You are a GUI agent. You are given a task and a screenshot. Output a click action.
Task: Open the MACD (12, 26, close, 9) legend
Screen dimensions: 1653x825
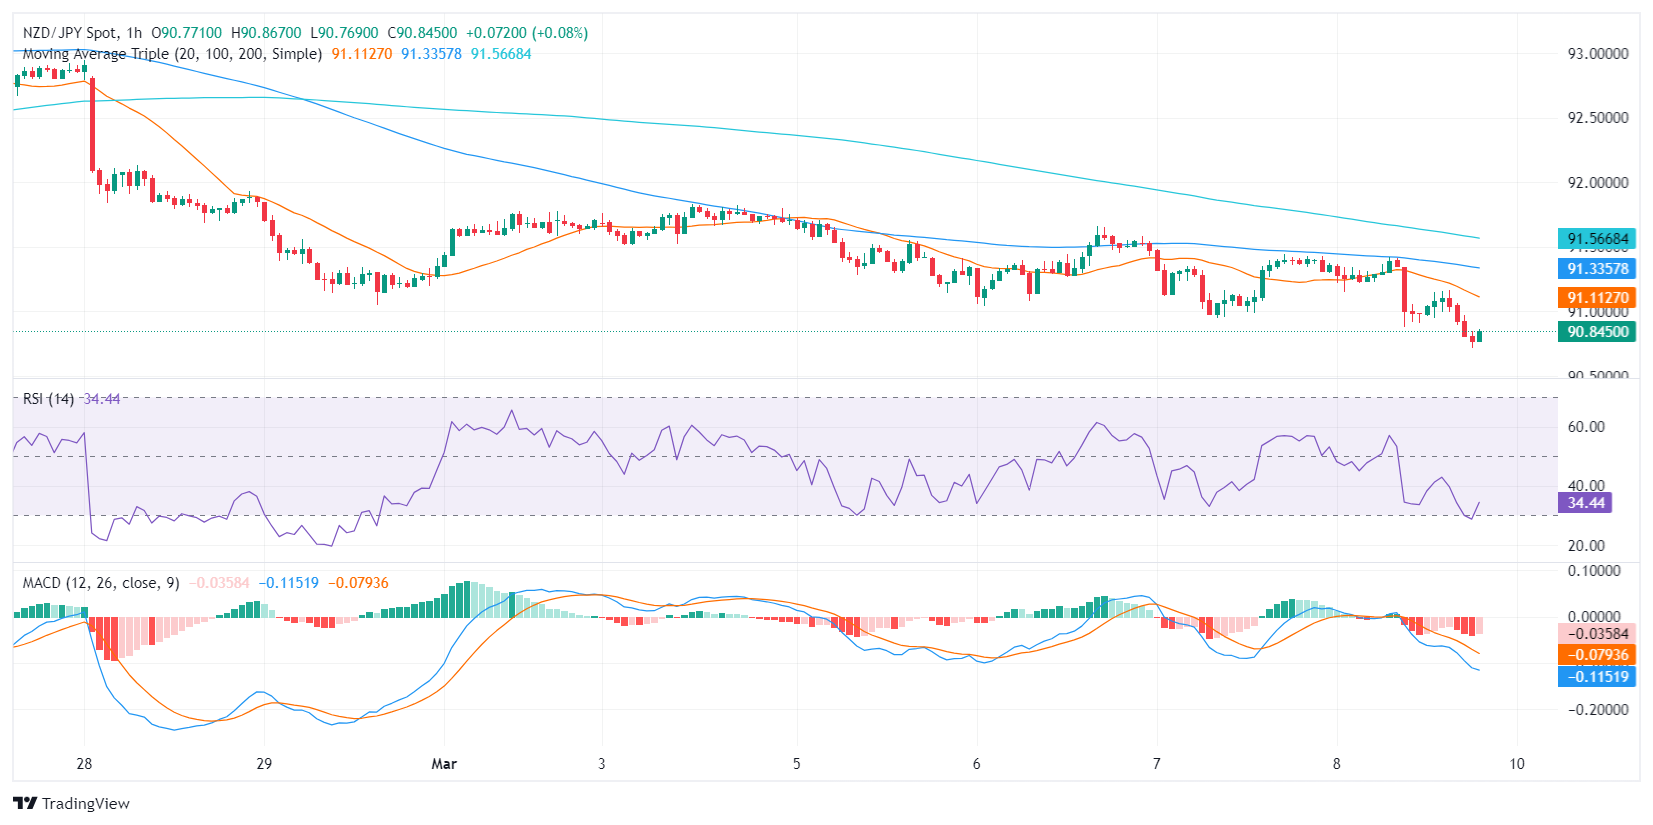[x=101, y=583]
